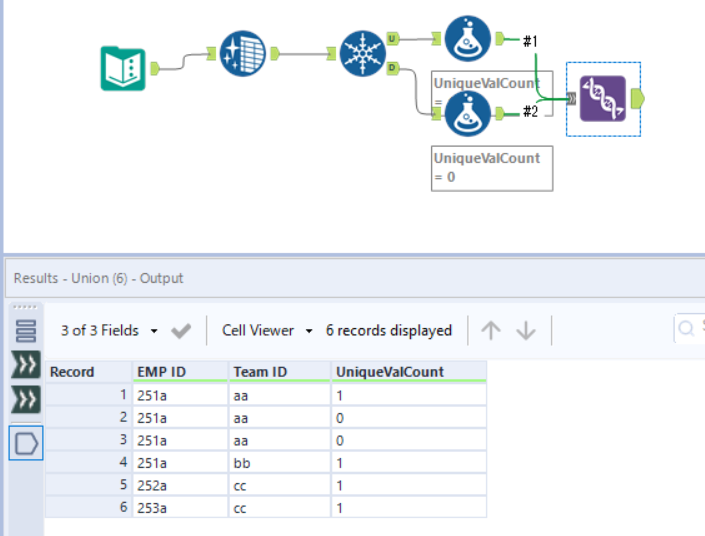Expand the Cell Viewer dropdown
The image size is (705, 536).
coord(267,330)
